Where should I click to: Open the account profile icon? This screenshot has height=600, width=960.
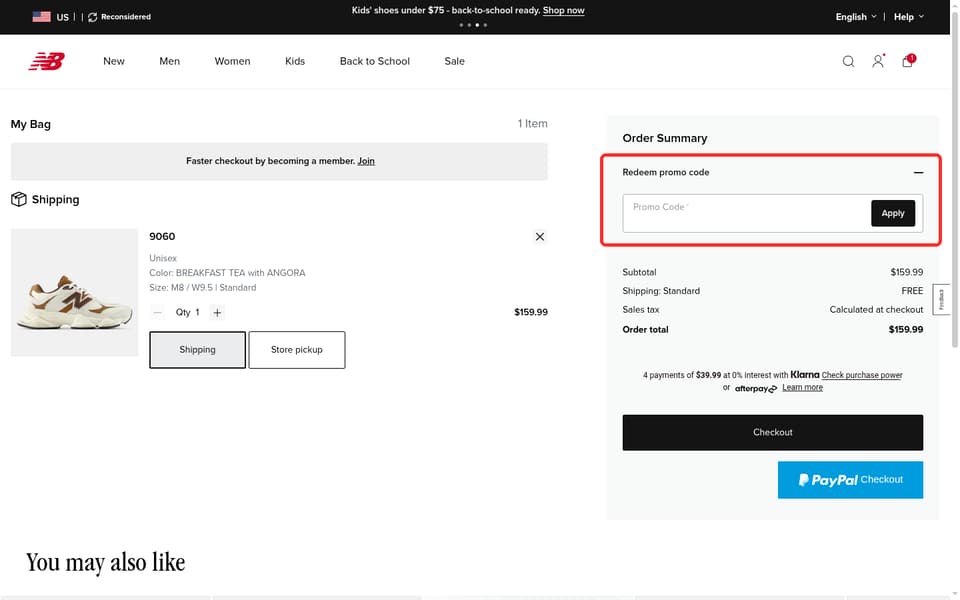(878, 61)
